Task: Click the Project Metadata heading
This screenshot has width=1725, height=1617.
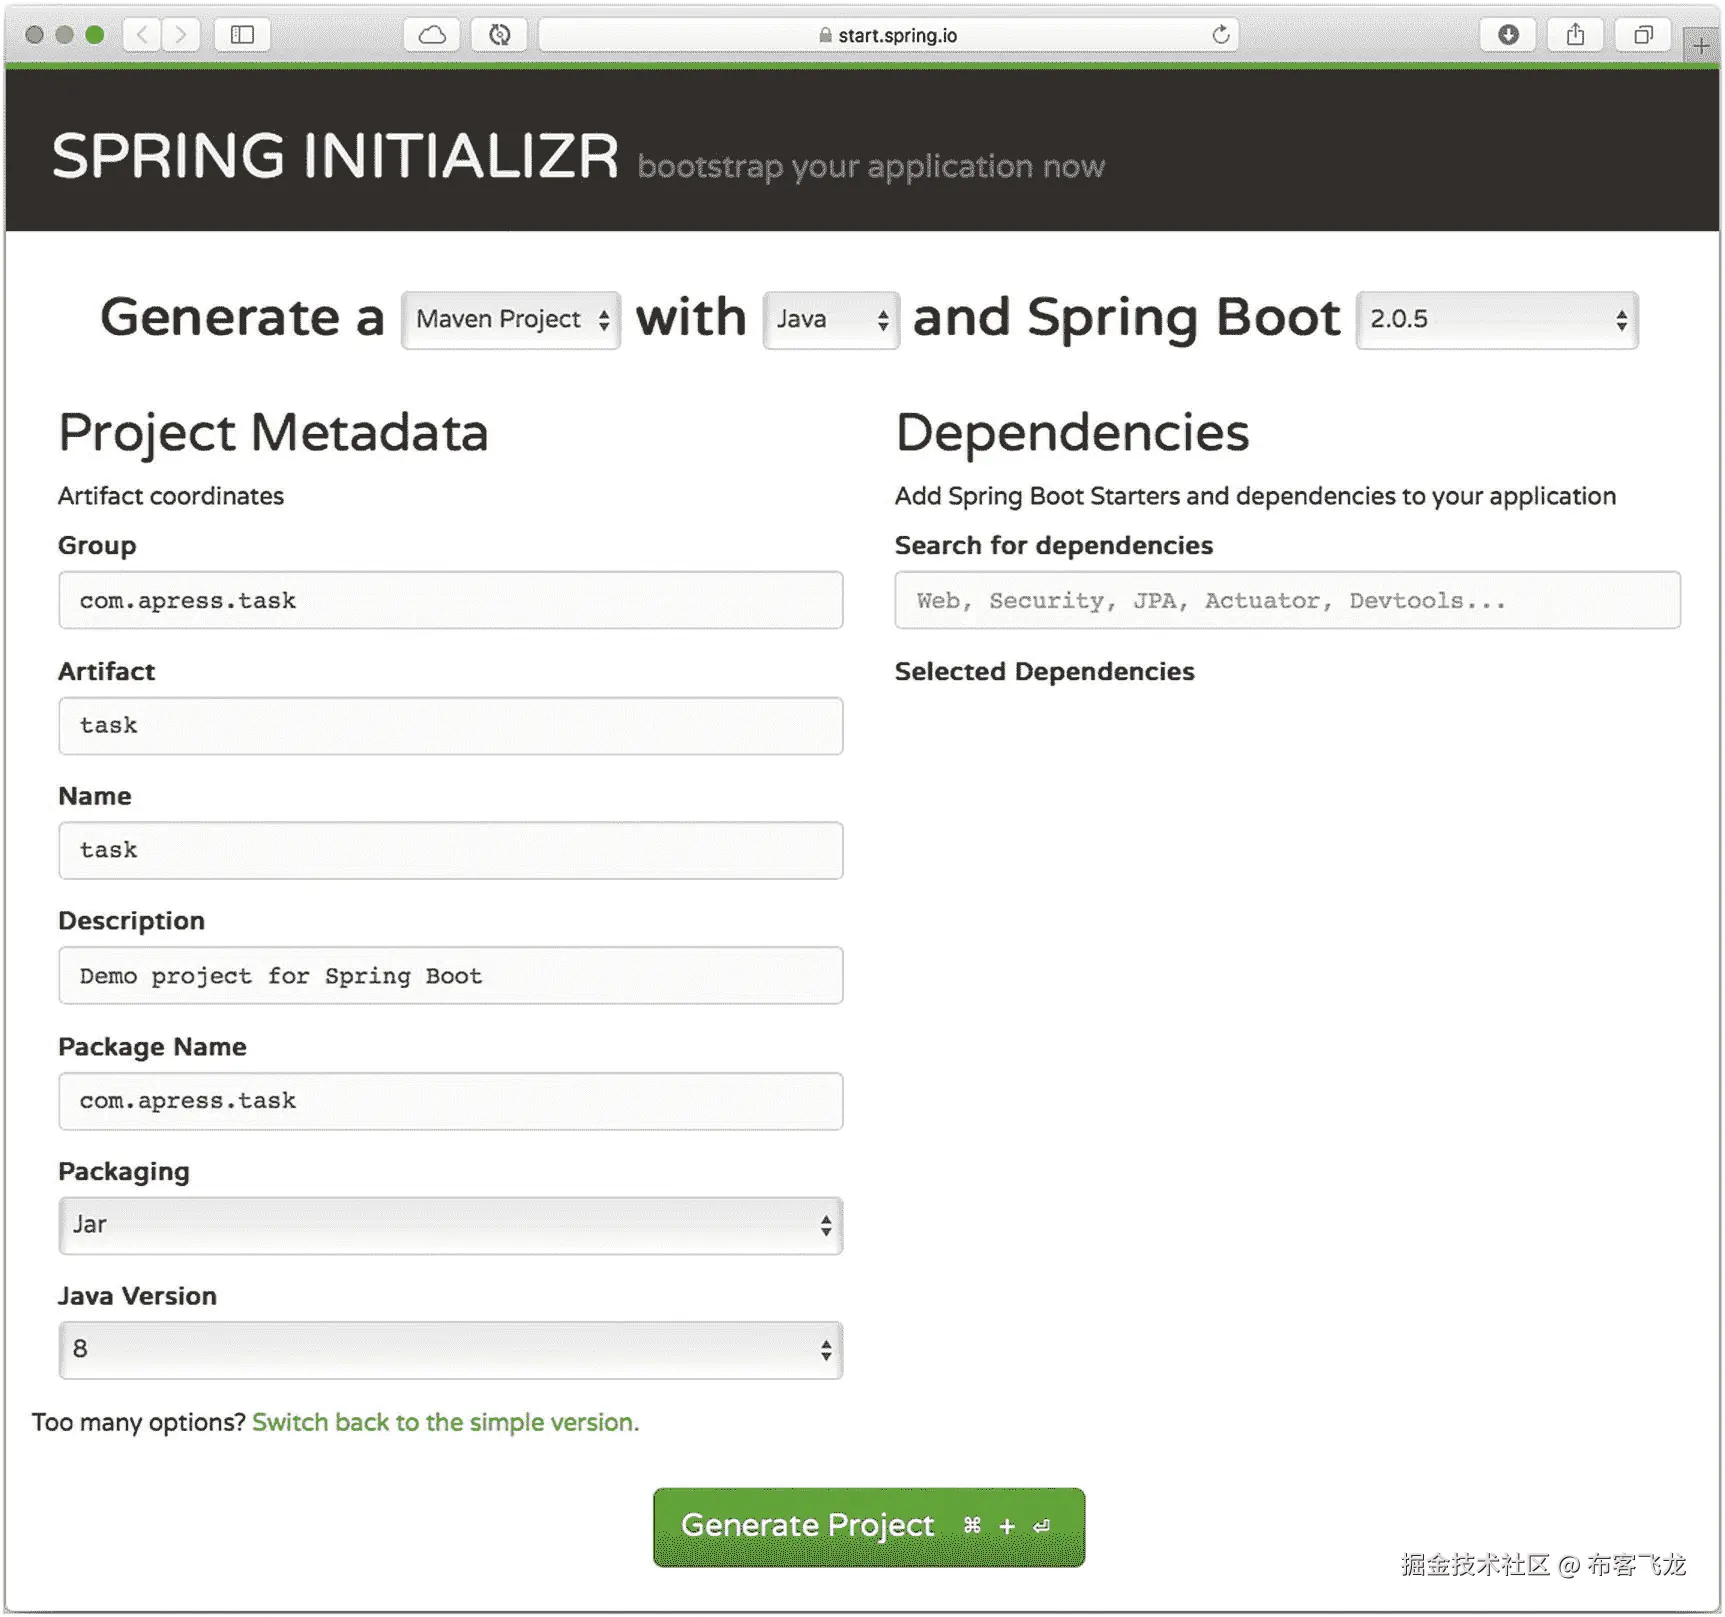Action: point(273,433)
